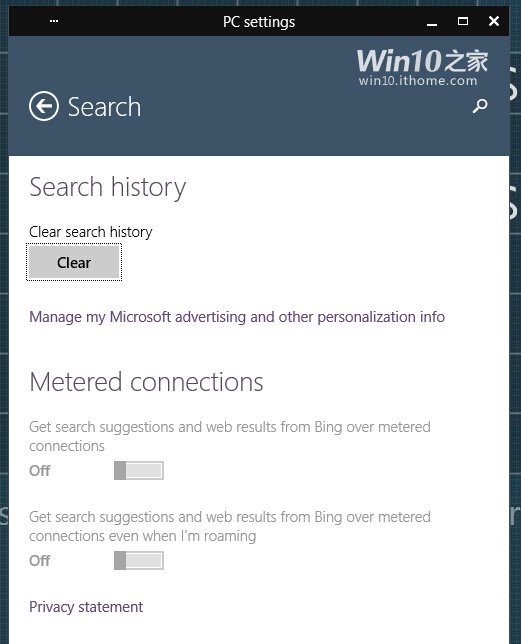Close the PC settings window

pos(494,21)
